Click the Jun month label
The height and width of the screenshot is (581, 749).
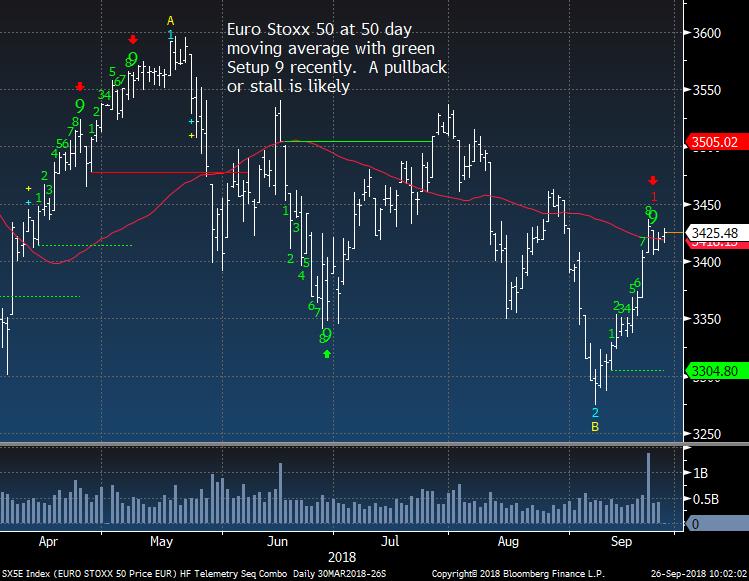pyautogui.click(x=277, y=542)
